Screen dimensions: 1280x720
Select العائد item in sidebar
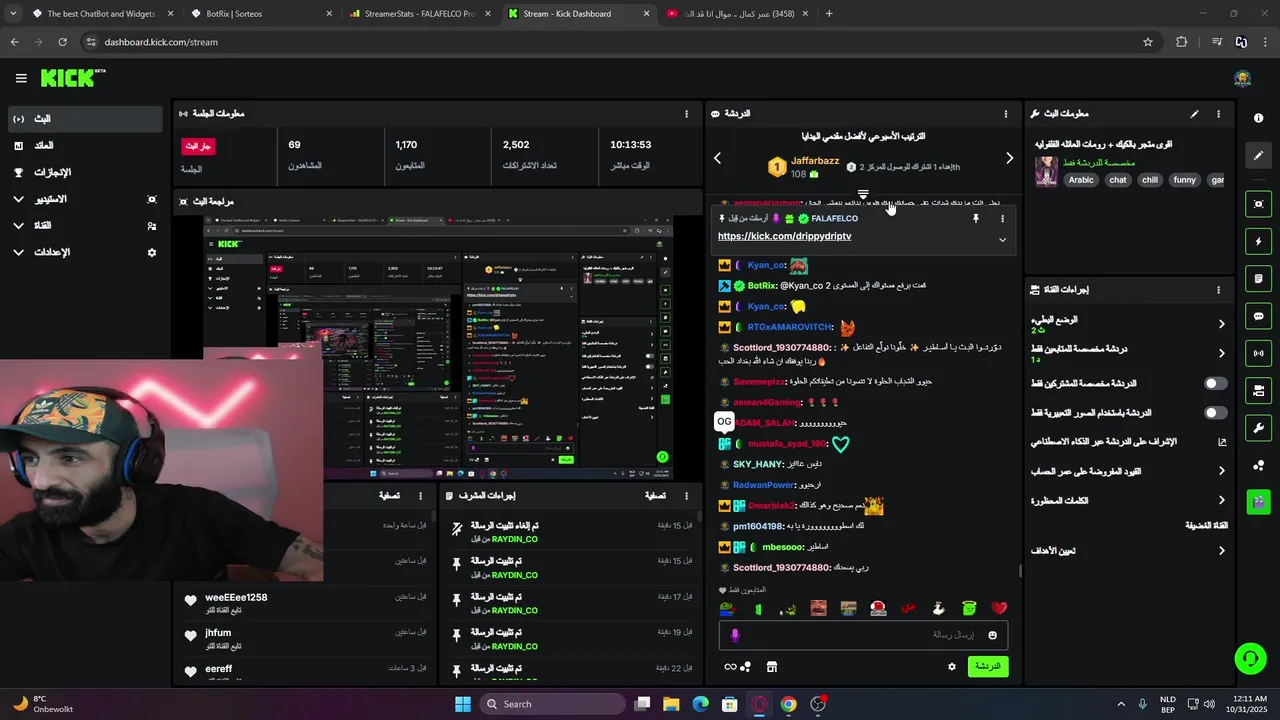83,145
